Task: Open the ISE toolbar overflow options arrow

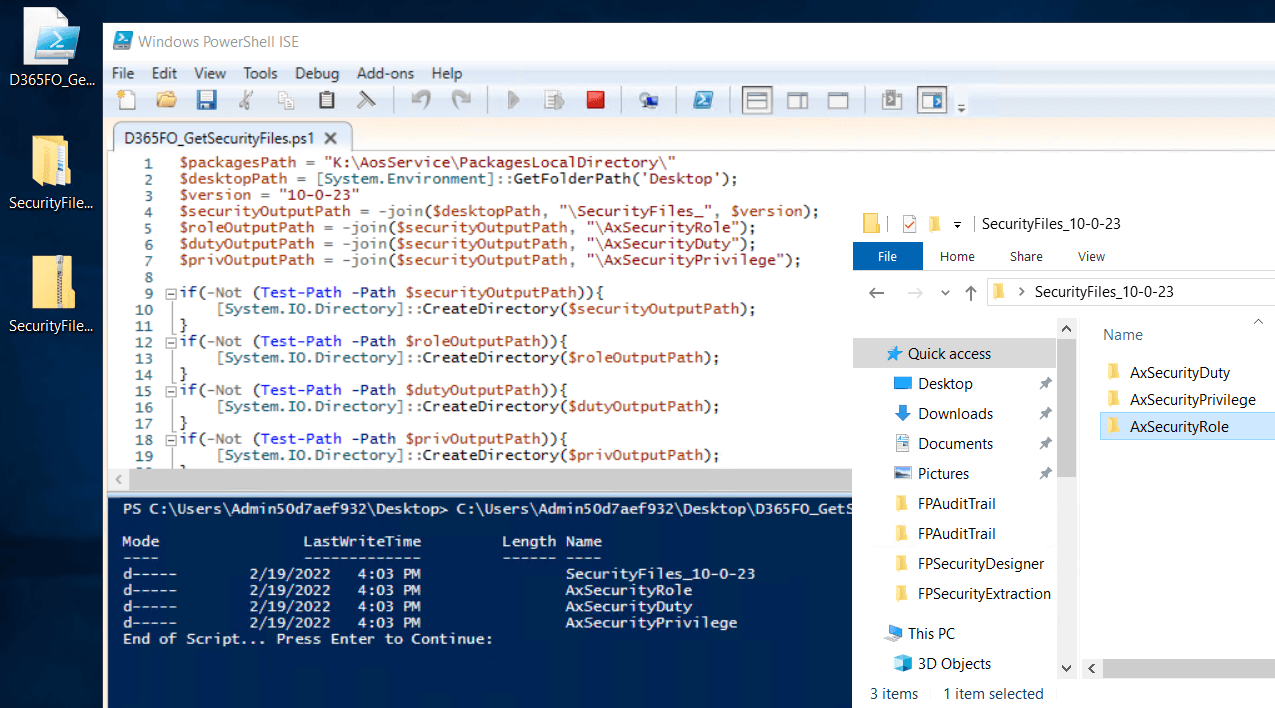Action: point(961,107)
